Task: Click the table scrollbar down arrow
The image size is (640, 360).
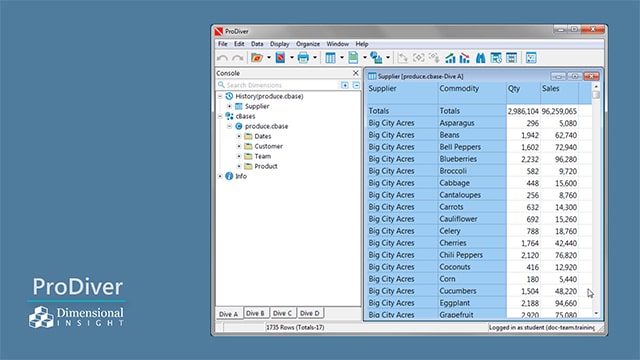Action: [596, 313]
